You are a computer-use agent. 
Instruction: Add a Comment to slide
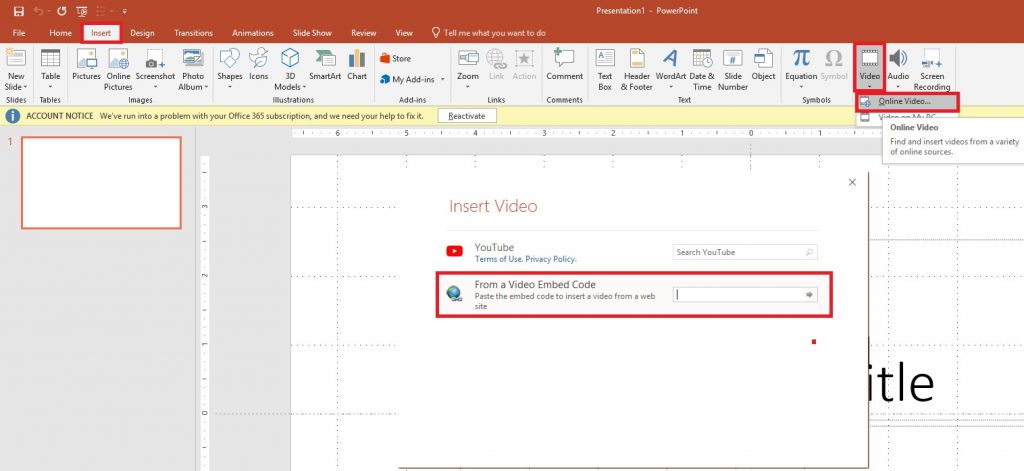[x=564, y=64]
